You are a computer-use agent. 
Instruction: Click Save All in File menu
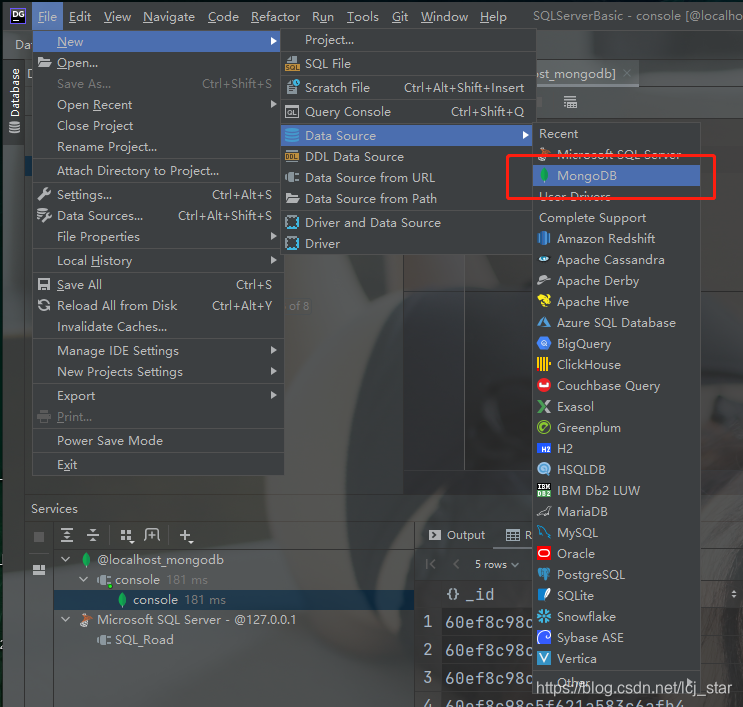pos(158,285)
